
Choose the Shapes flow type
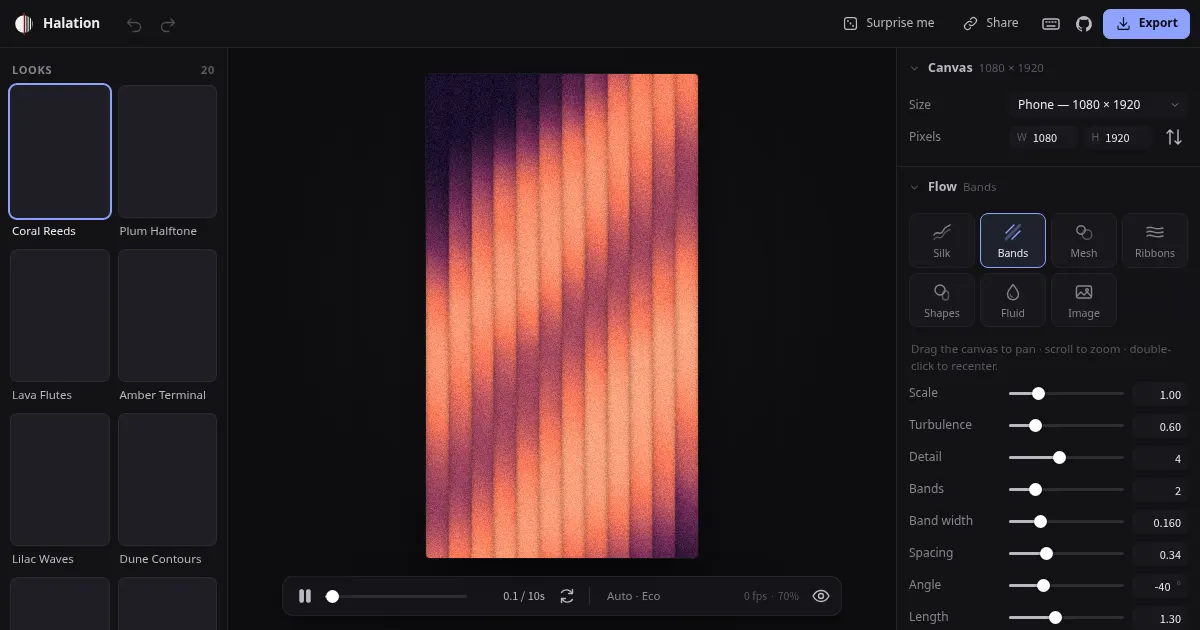tap(942, 300)
